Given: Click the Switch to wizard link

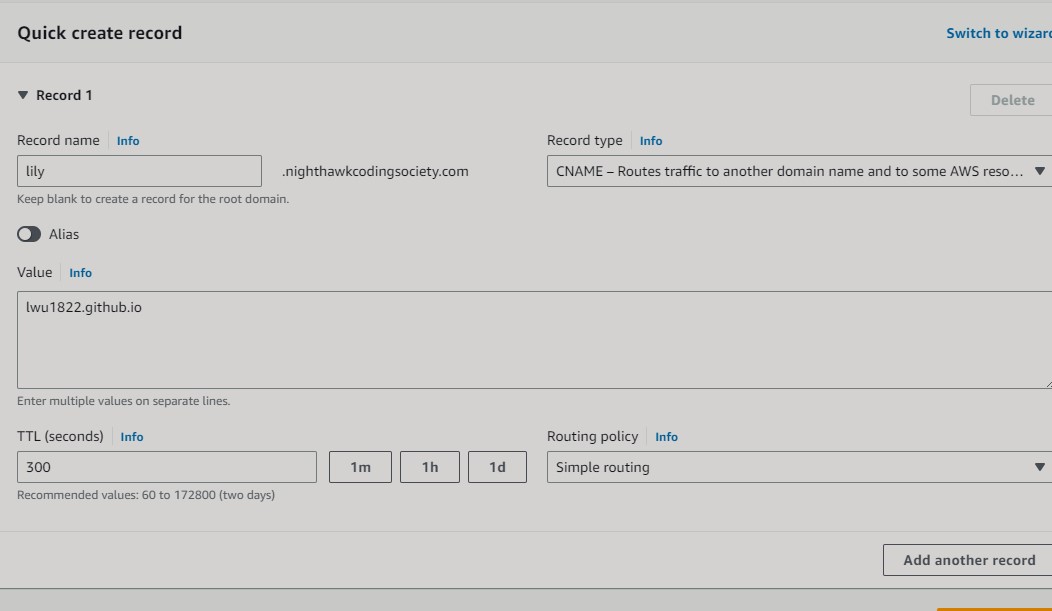Looking at the screenshot, I should pyautogui.click(x=998, y=33).
